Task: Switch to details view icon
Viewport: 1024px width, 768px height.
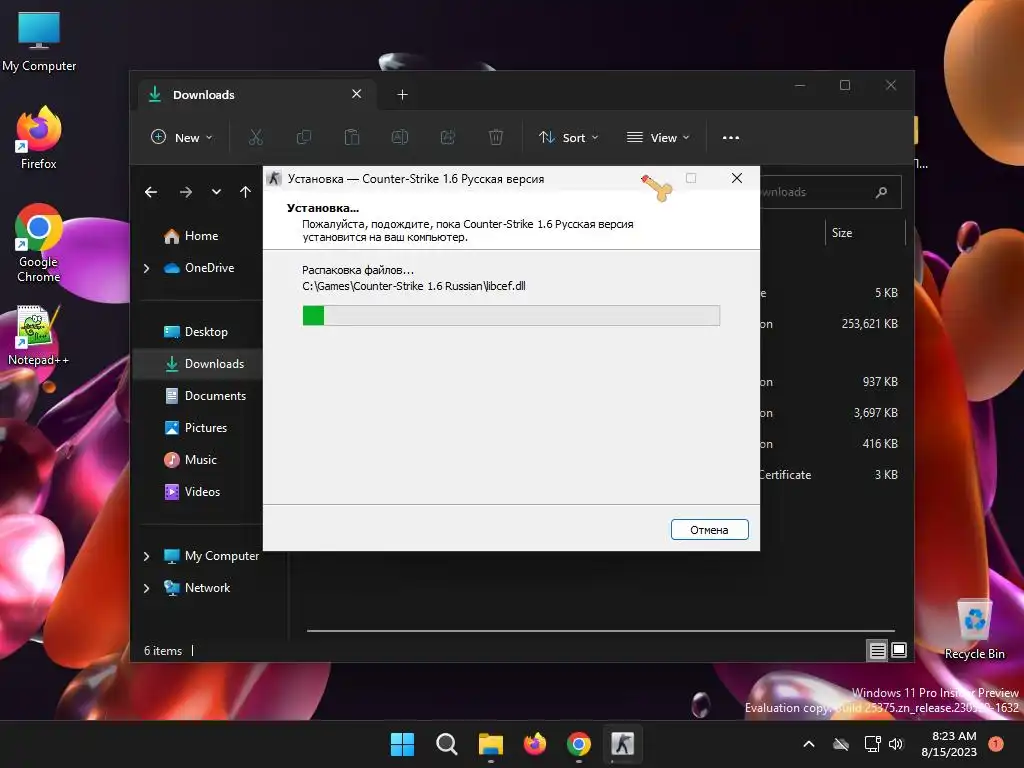Action: [878, 650]
